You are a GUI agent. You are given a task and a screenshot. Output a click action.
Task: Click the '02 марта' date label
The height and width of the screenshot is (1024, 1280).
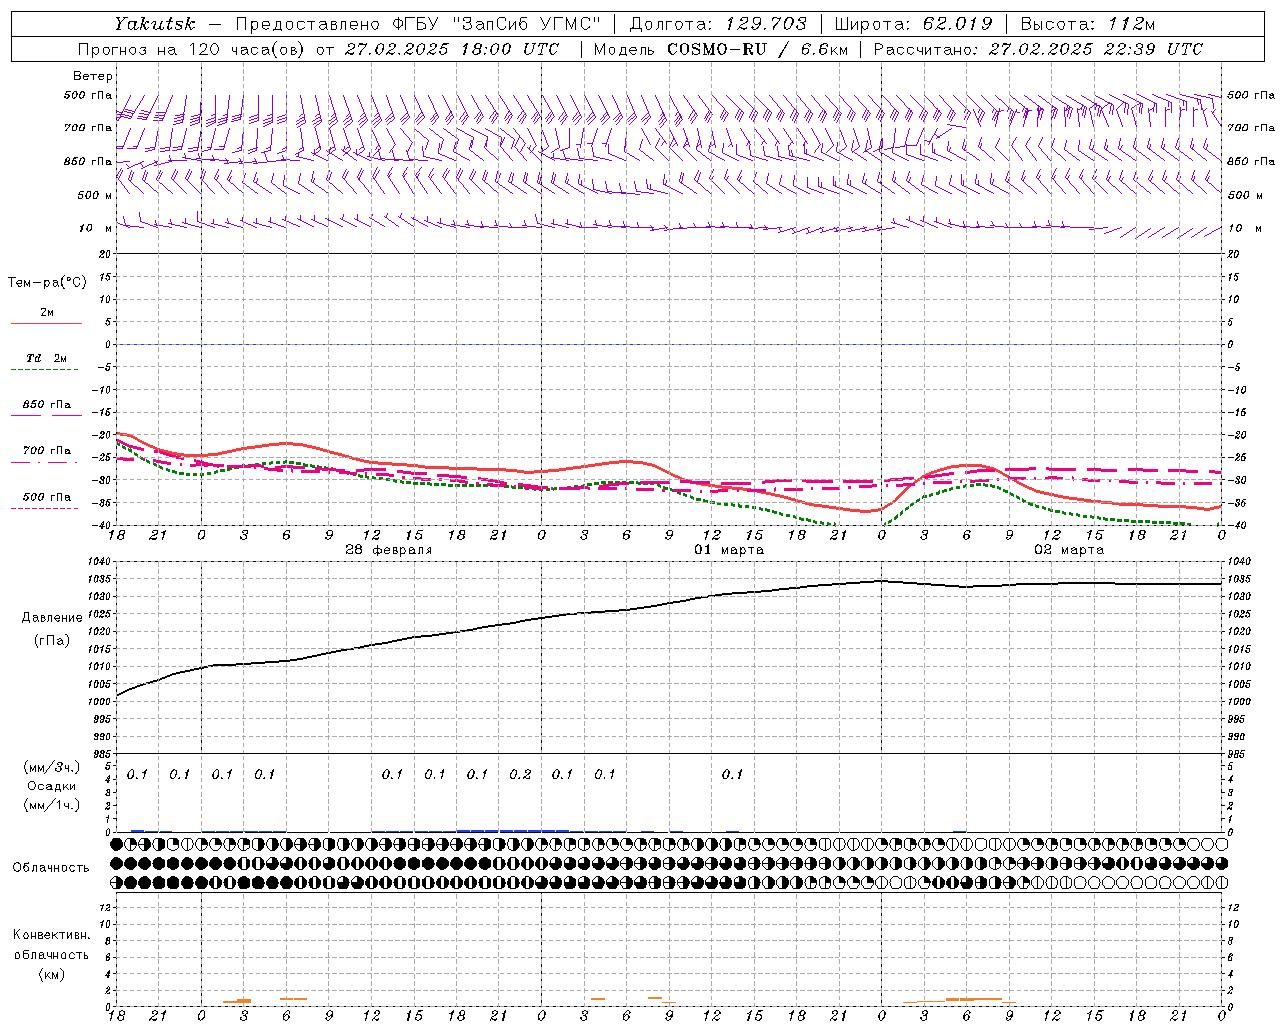click(1069, 550)
